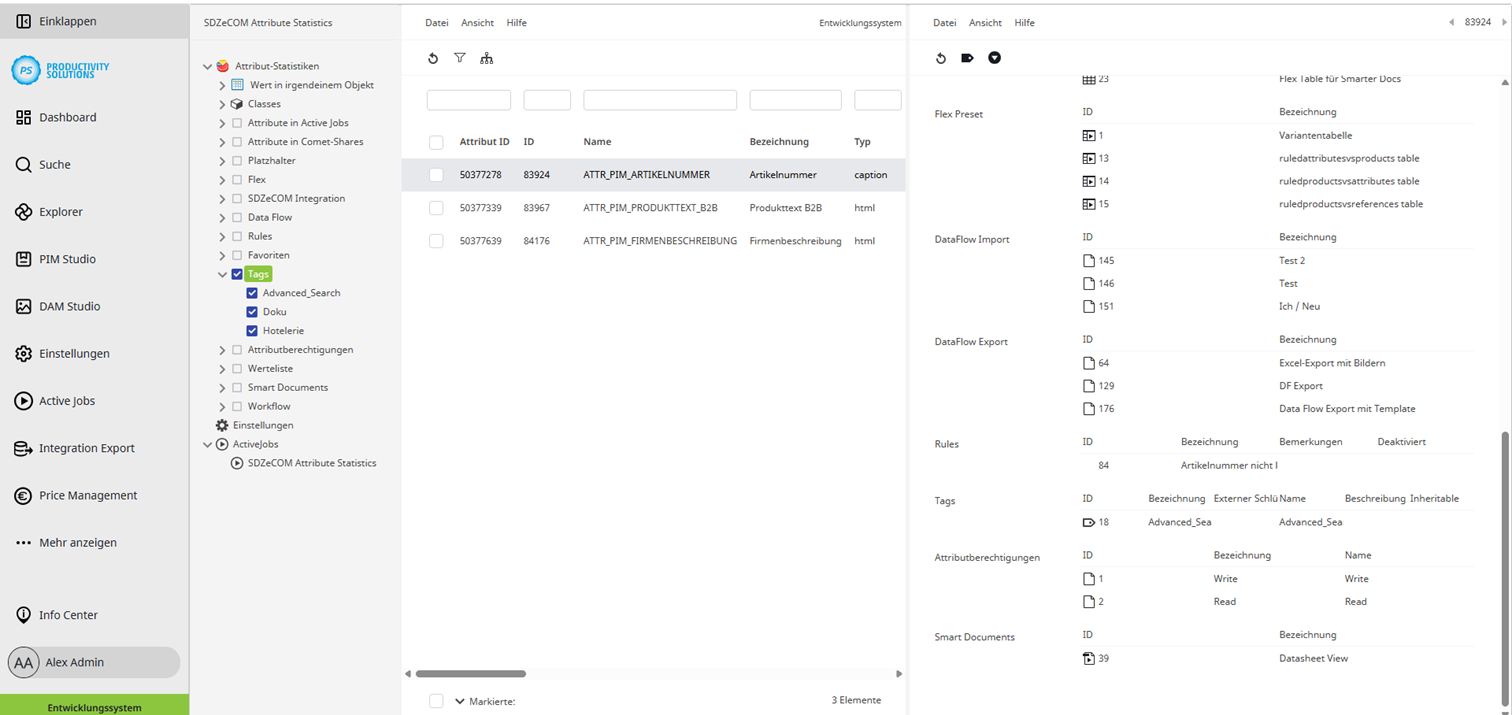Viewport: 1512px width, 715px height.
Task: Select the row checkbox for ATTR_PIM_PRODUKTTEXT_B2B
Action: tap(435, 207)
